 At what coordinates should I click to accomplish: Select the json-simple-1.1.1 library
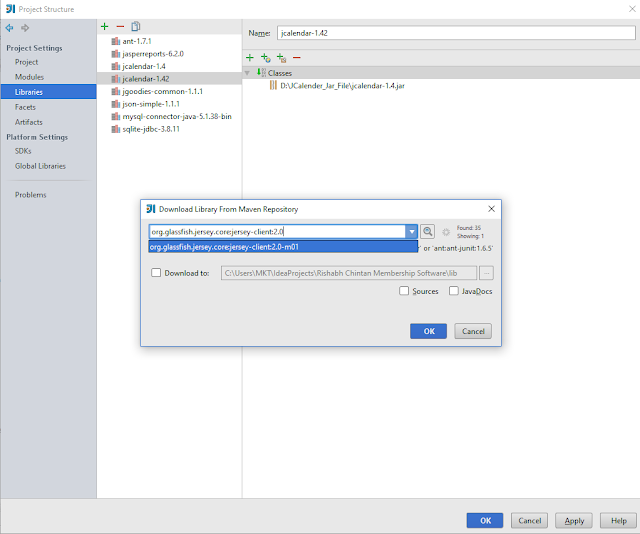(169, 104)
